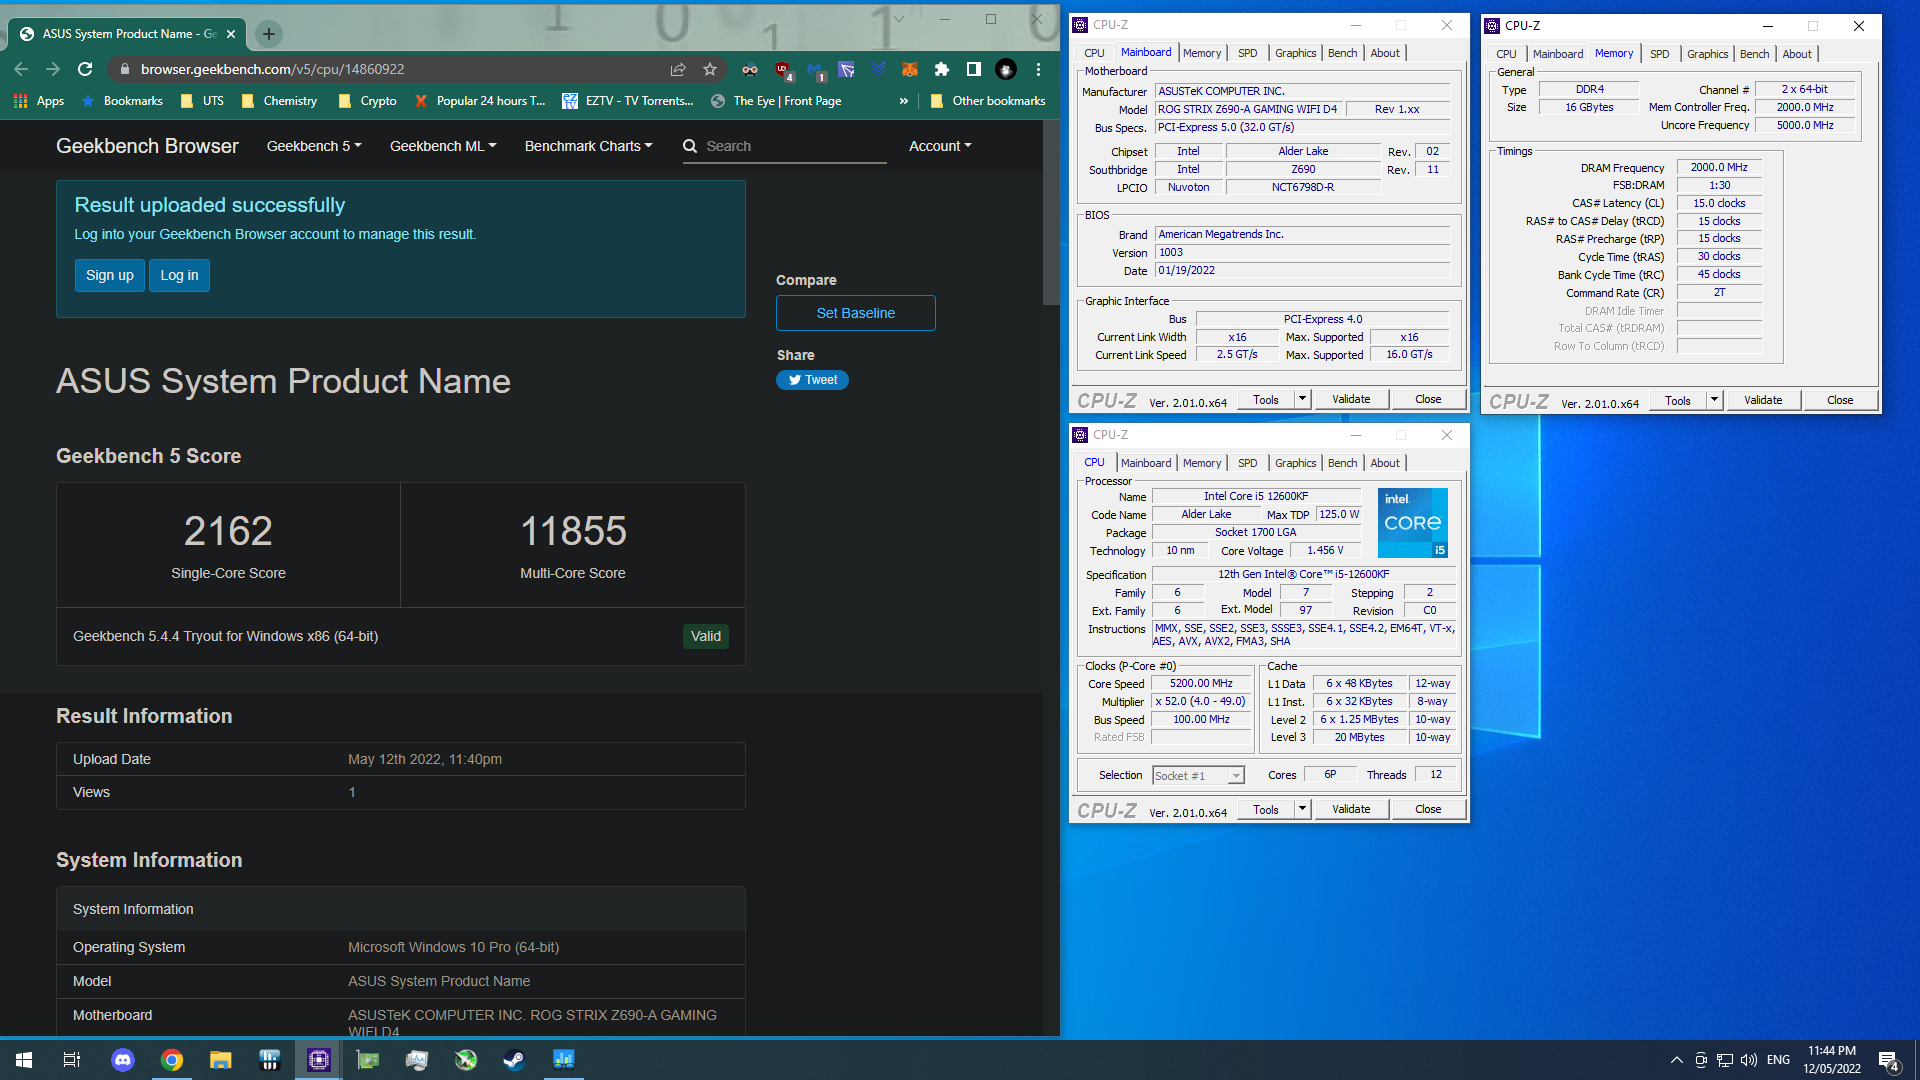Select Memory tab in bottom CPU-Z window
This screenshot has width=1920, height=1080.
(1202, 463)
